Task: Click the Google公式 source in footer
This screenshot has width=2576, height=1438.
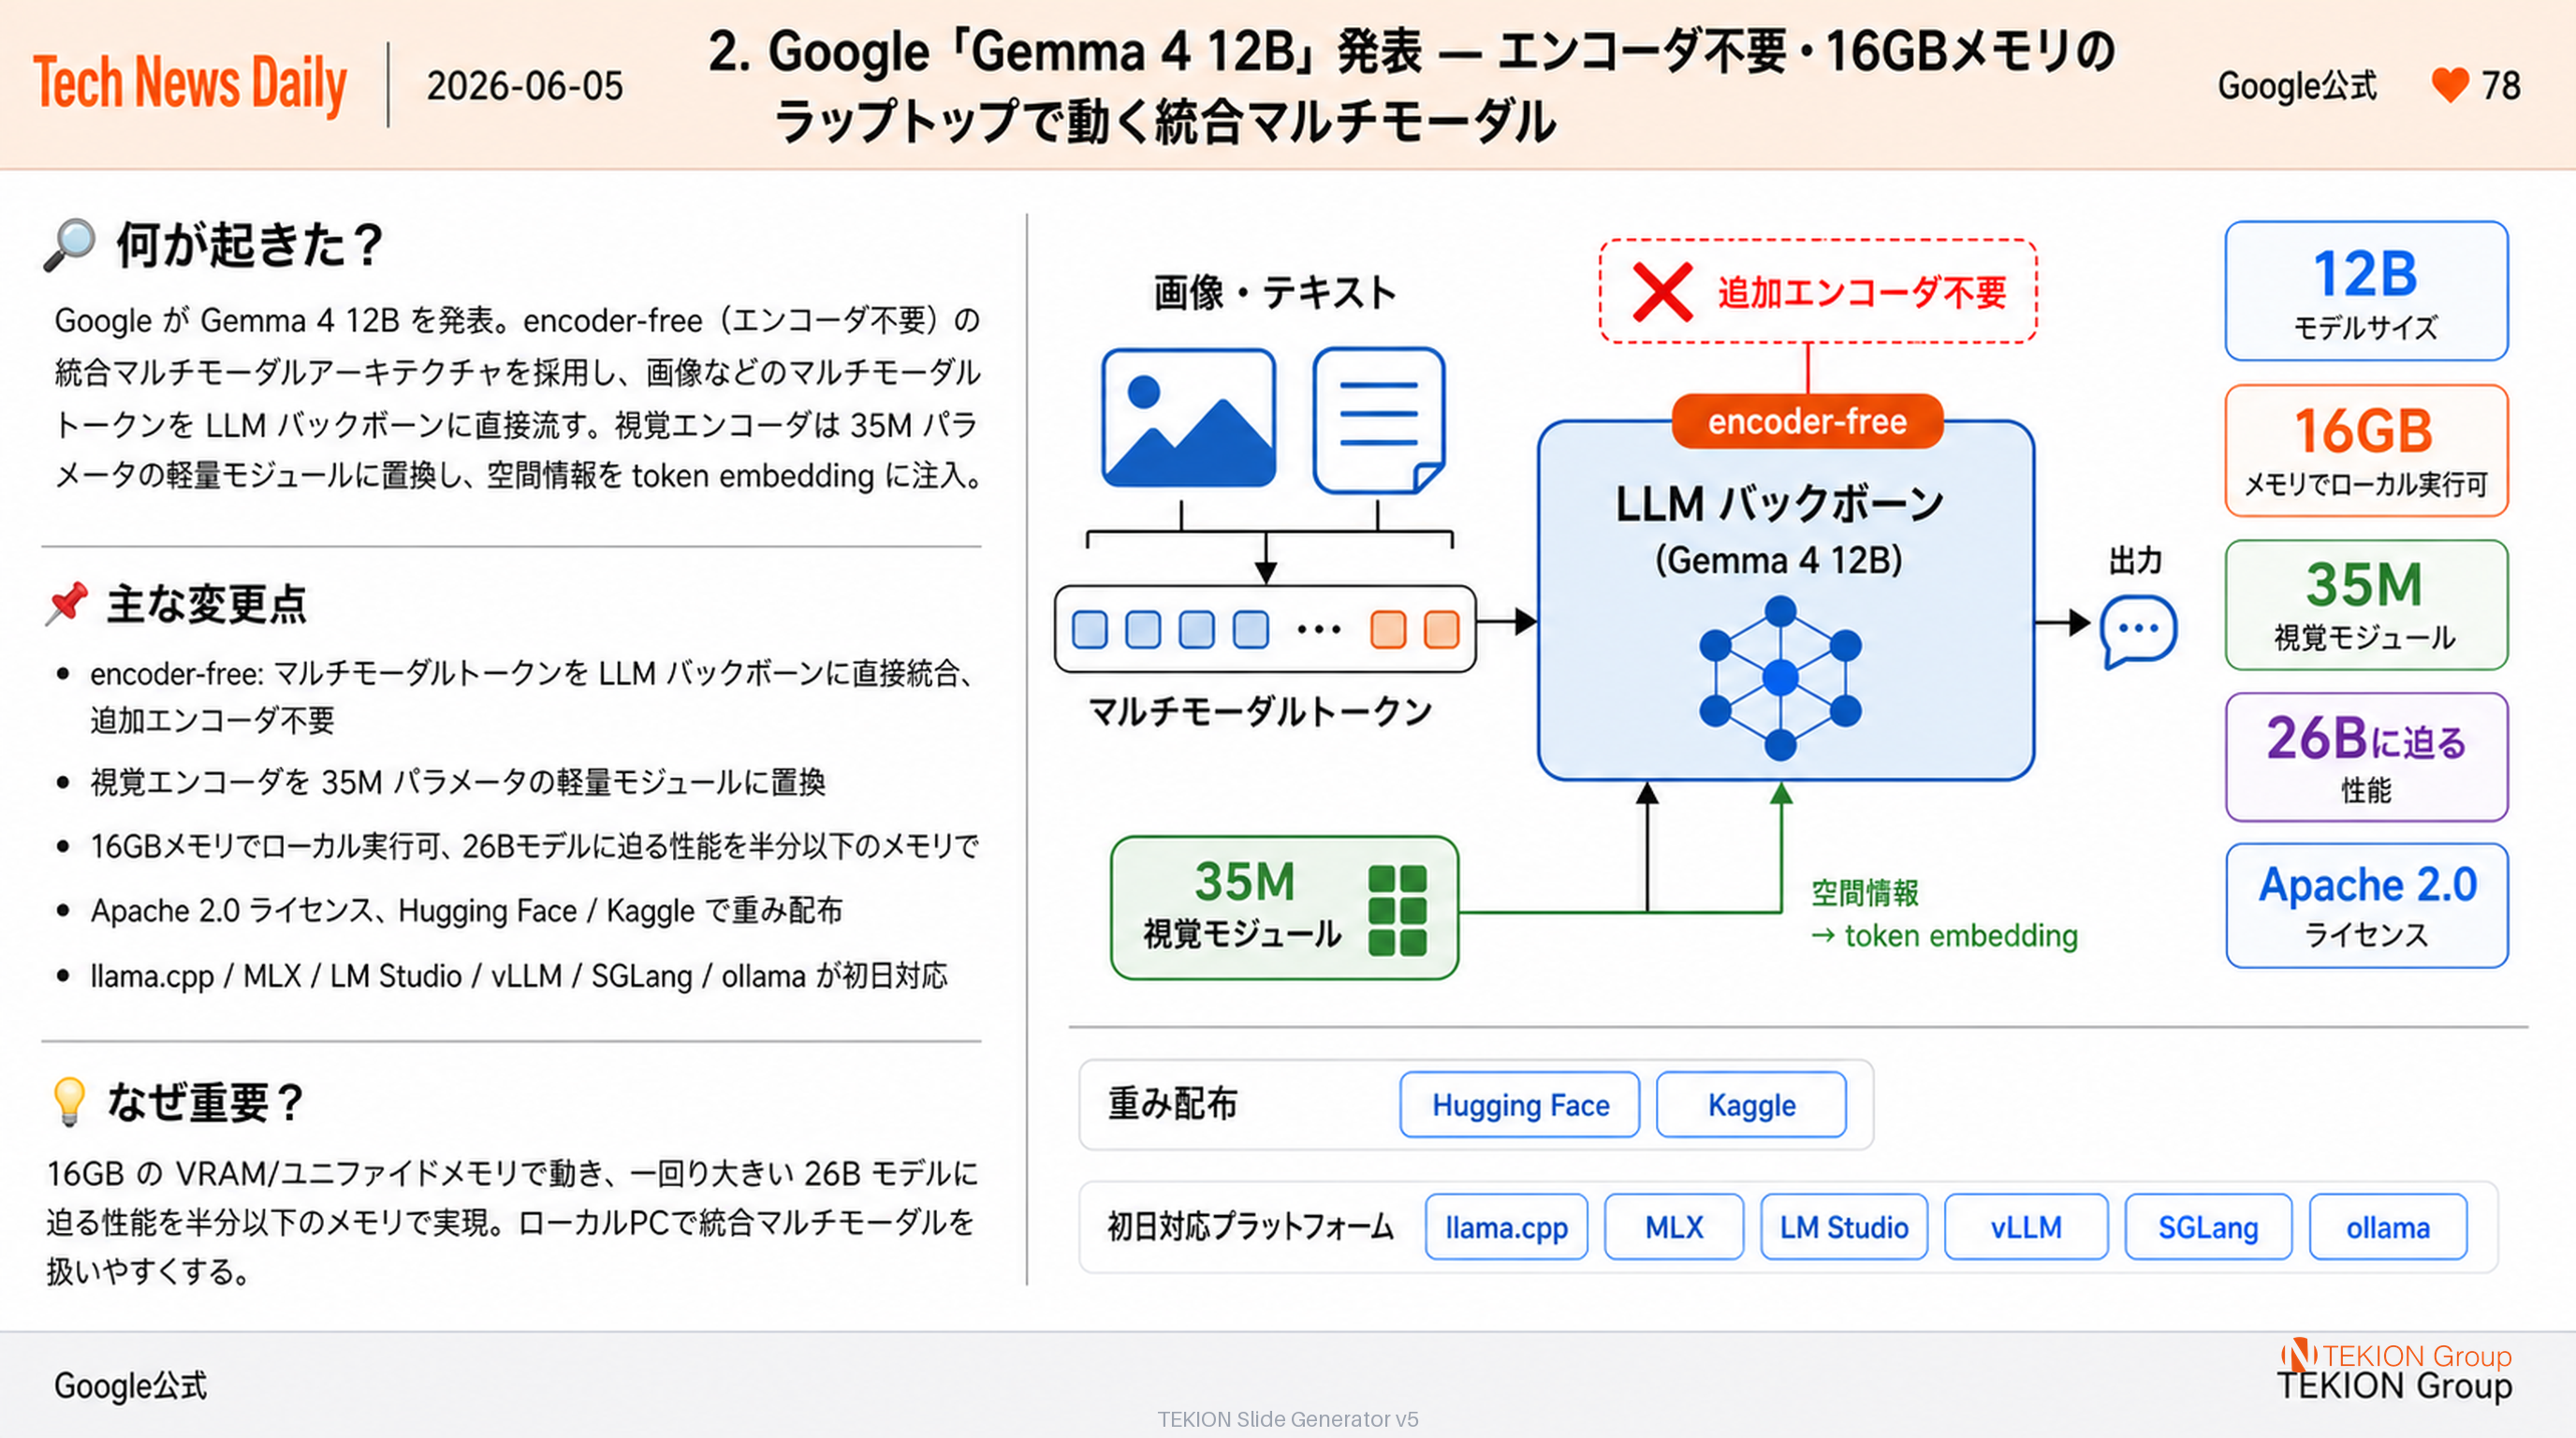Action: [x=131, y=1386]
